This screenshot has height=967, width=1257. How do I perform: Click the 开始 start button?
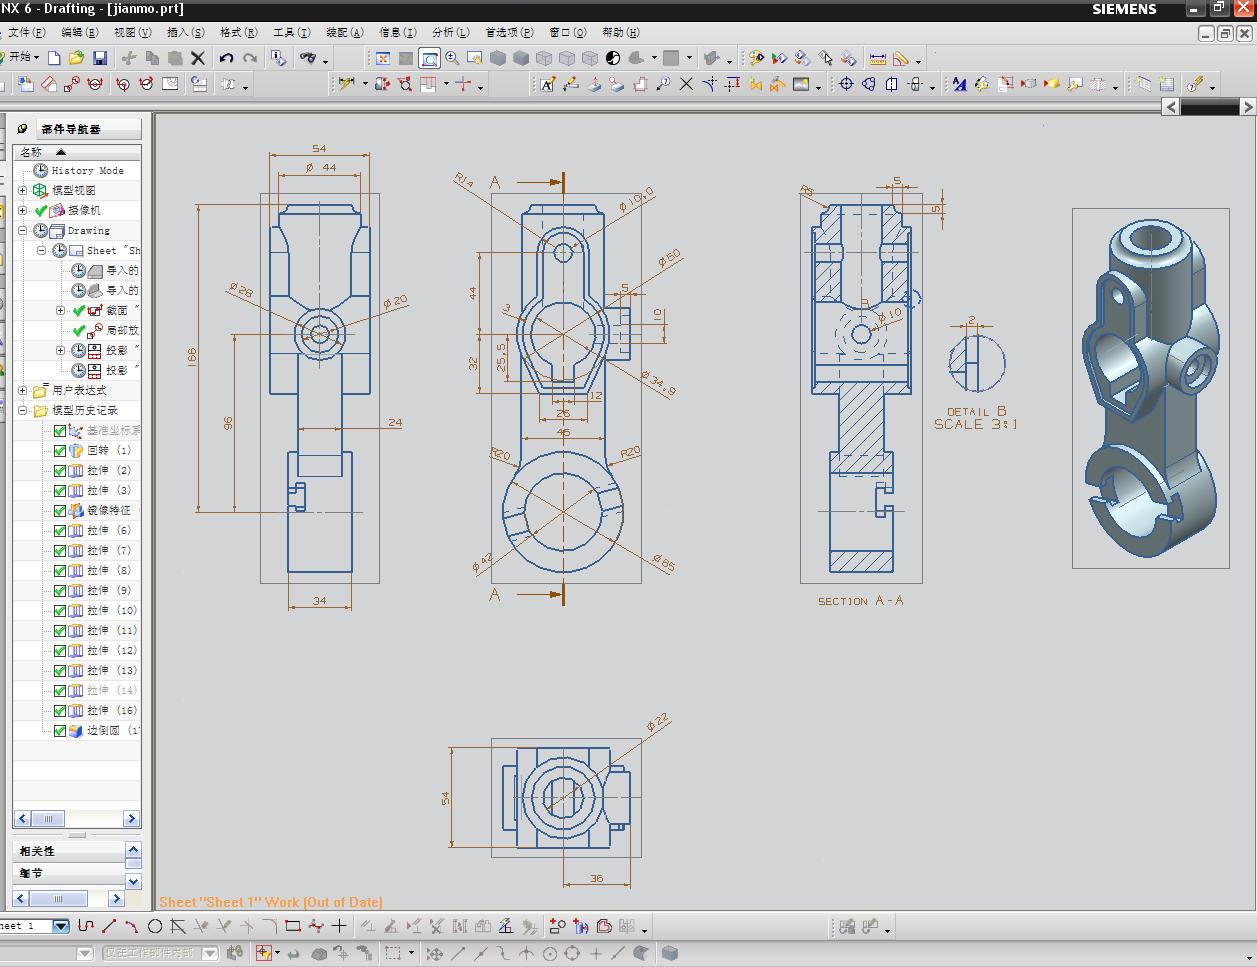(x=20, y=58)
